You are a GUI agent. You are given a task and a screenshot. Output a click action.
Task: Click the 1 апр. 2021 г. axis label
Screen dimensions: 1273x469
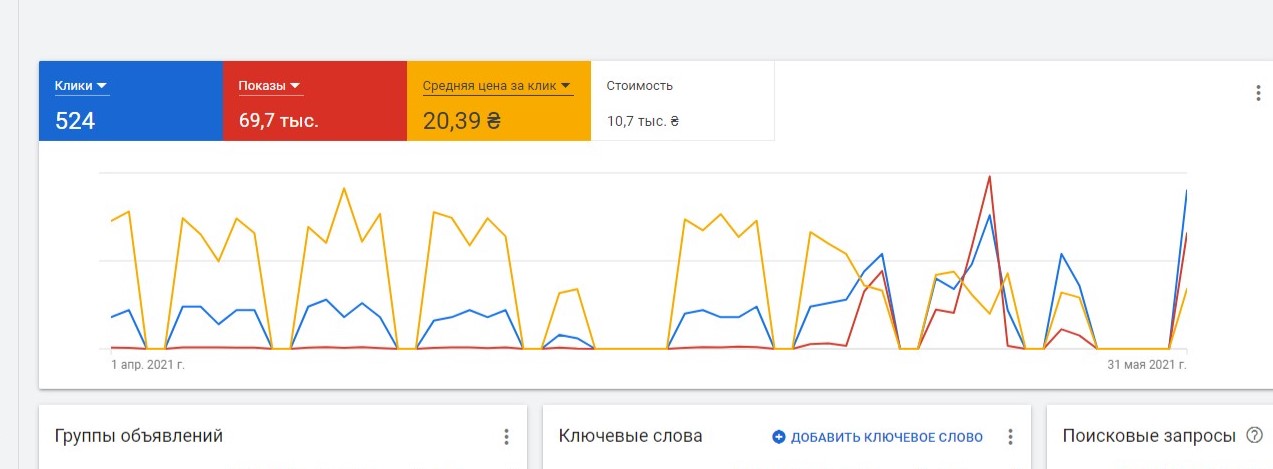point(148,365)
